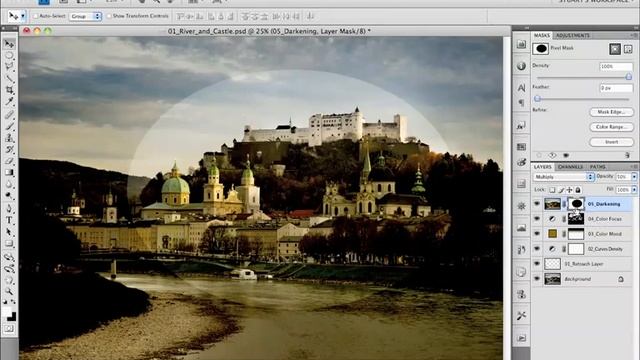Click the Add vector mask icon

(x=628, y=49)
